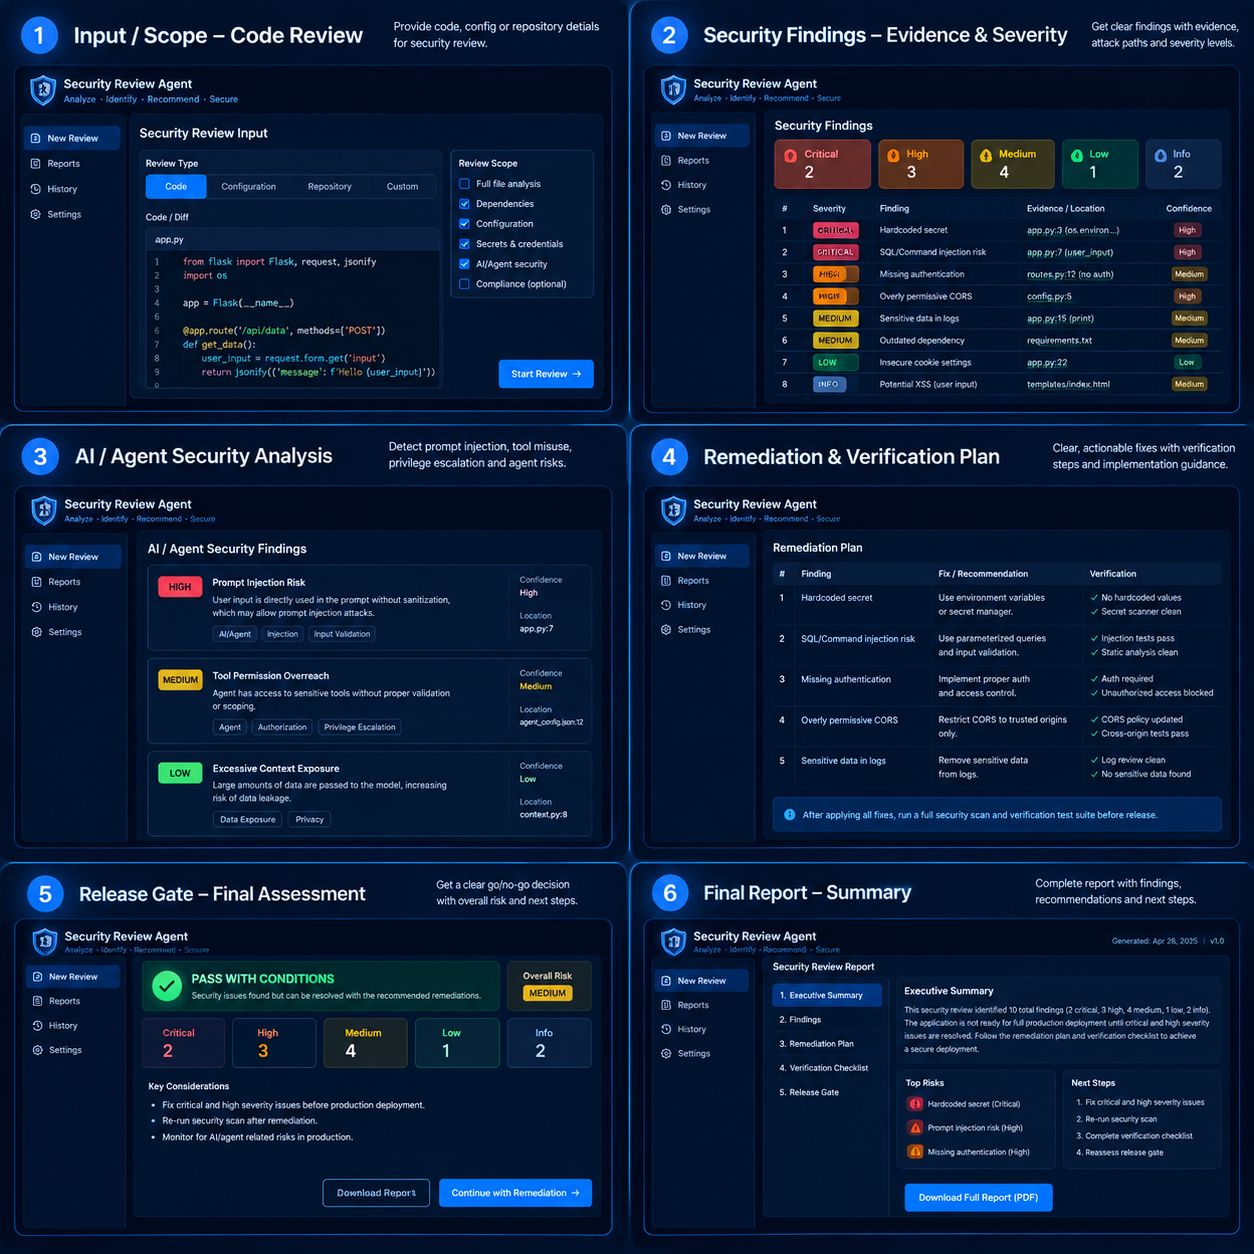Click History clock icon in Code Review input panel

coord(36,189)
